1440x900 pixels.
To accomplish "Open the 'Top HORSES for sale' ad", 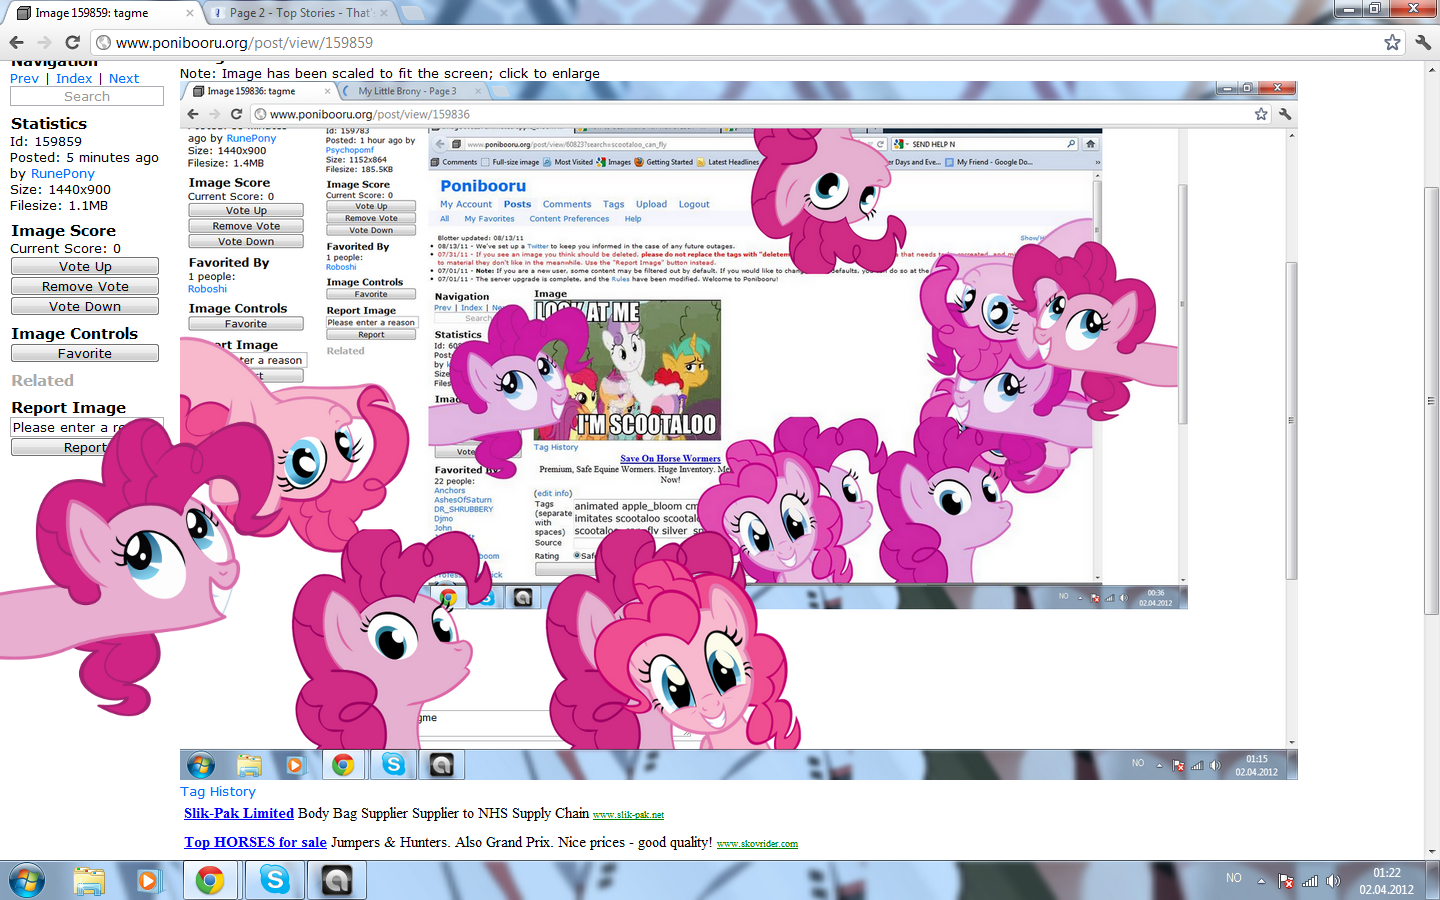I will point(255,842).
